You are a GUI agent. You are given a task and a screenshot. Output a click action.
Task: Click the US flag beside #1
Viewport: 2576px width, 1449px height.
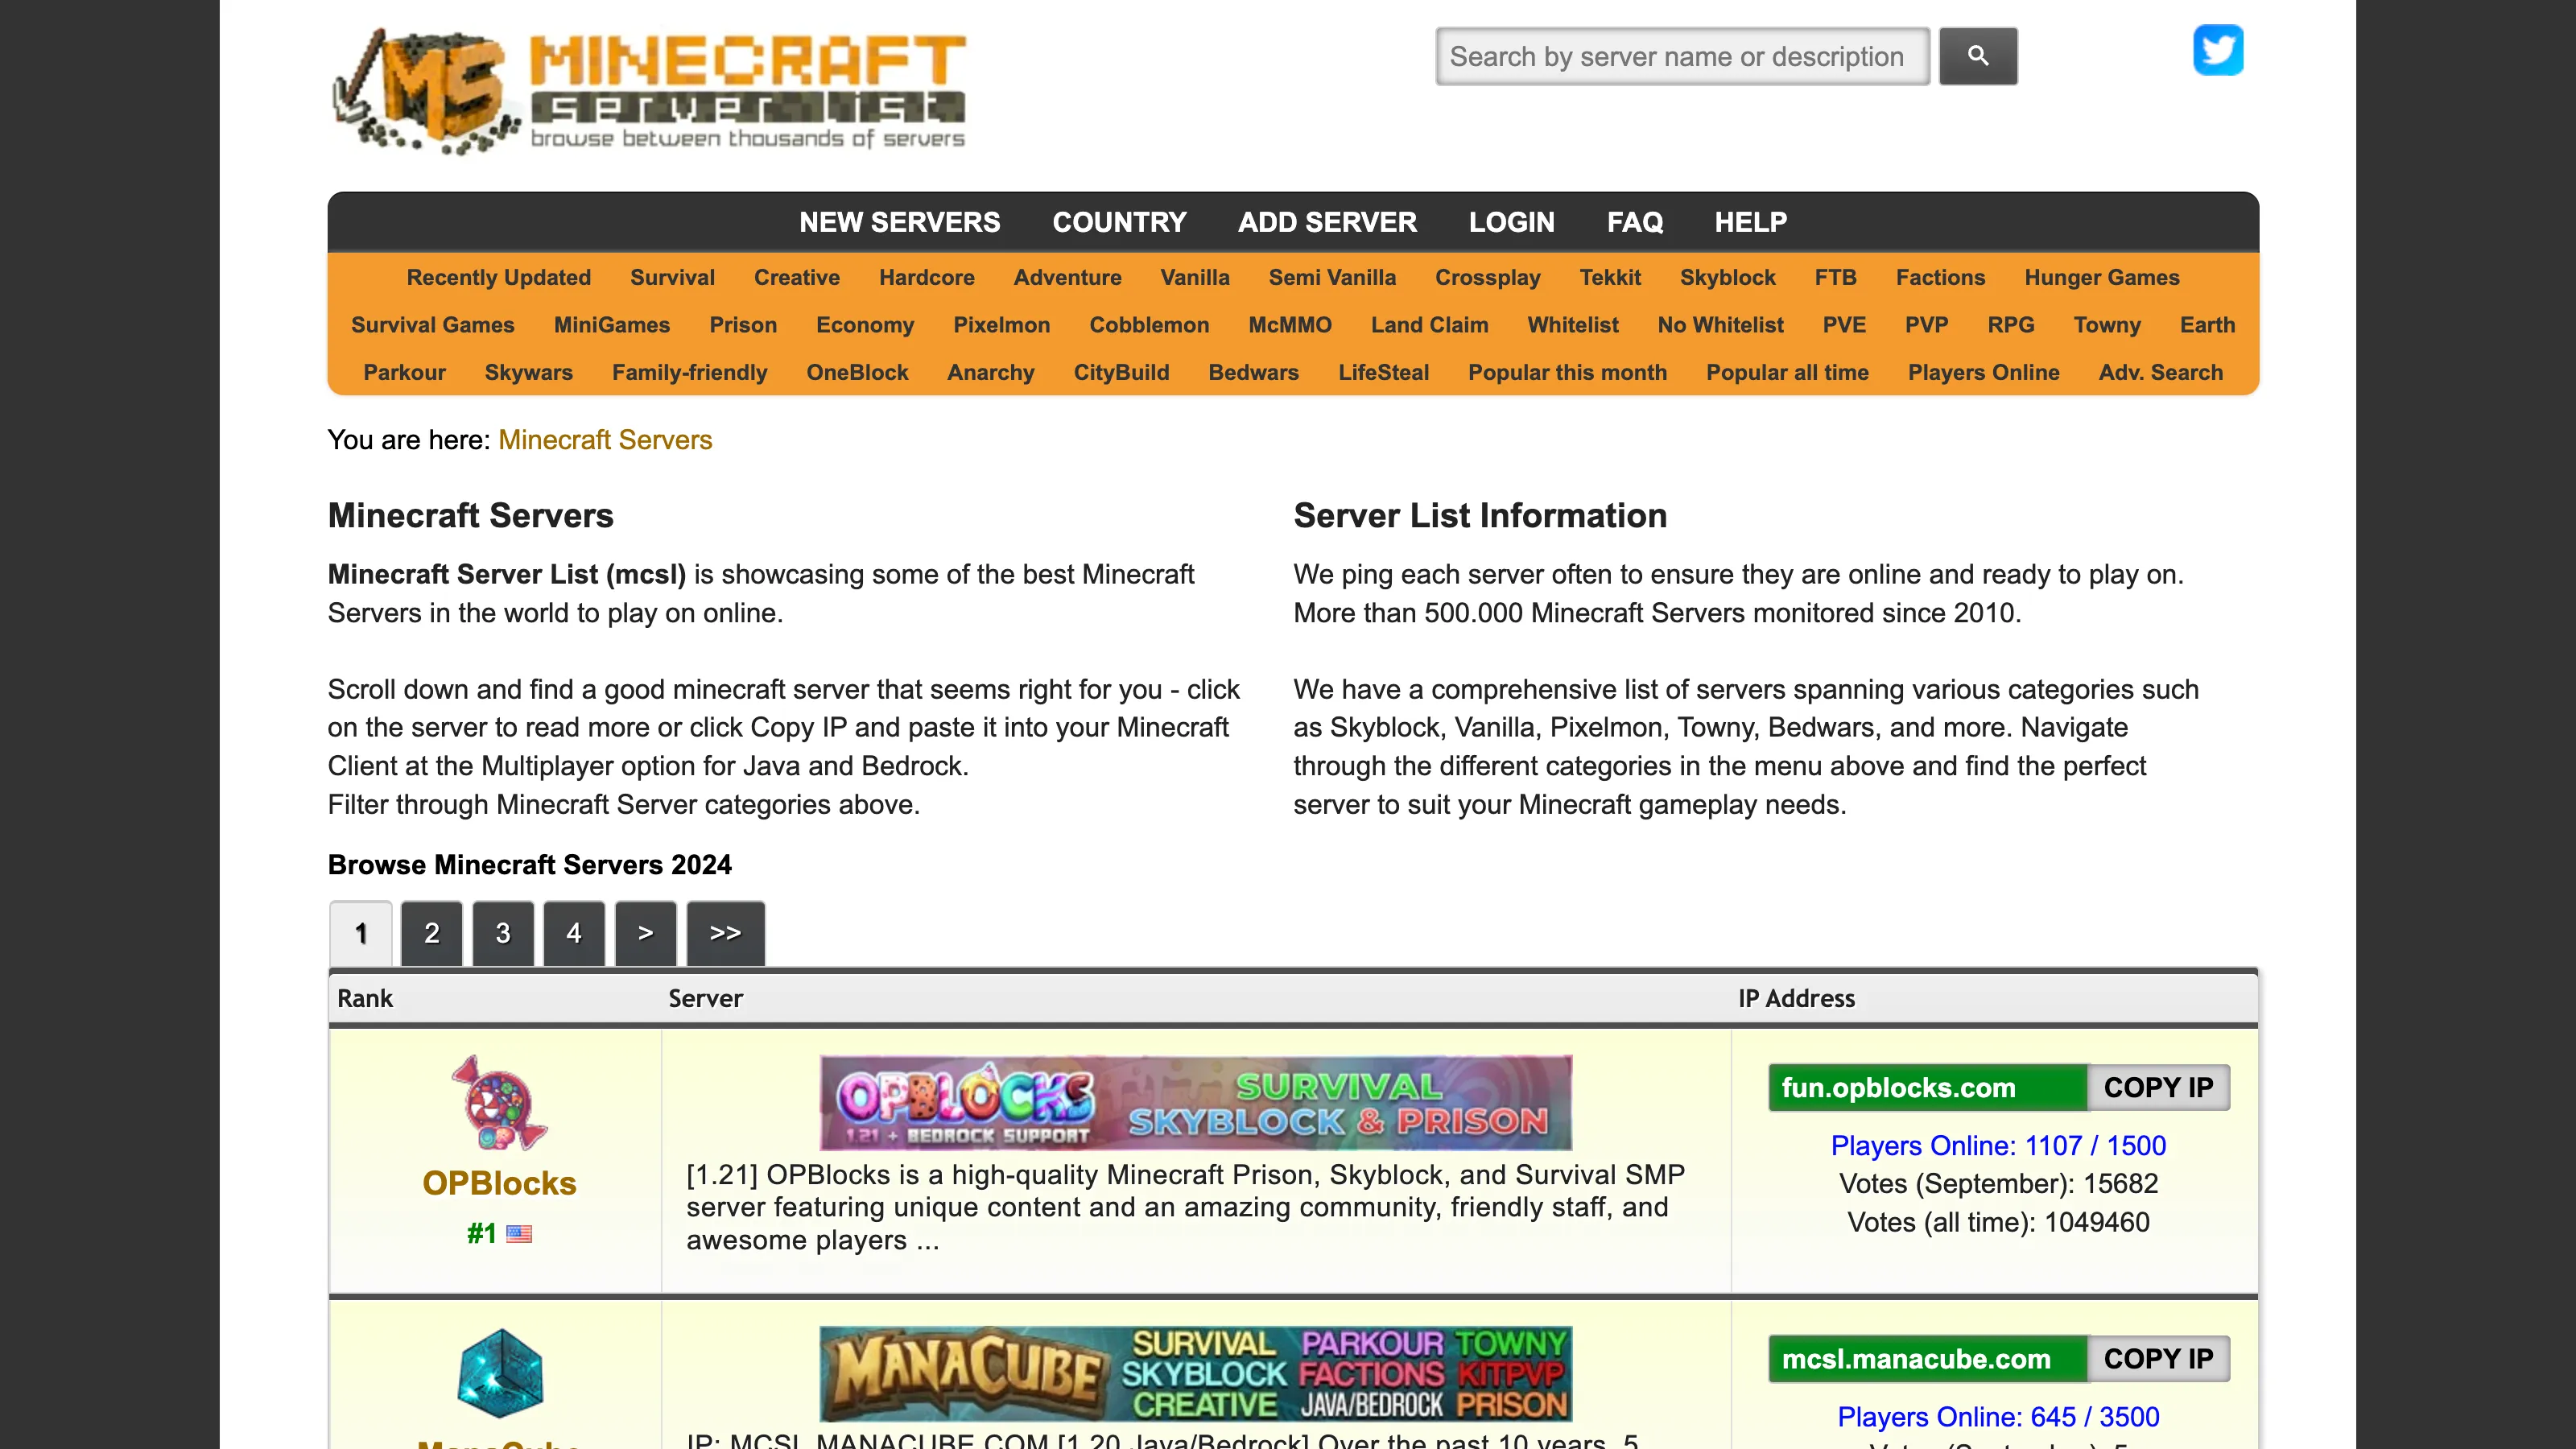519,1234
